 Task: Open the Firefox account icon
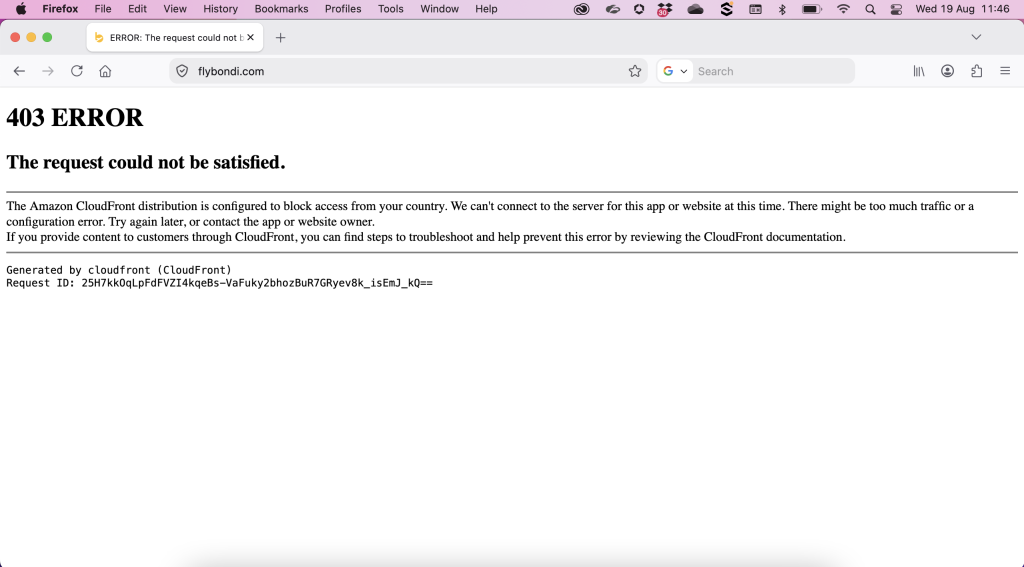tap(948, 71)
